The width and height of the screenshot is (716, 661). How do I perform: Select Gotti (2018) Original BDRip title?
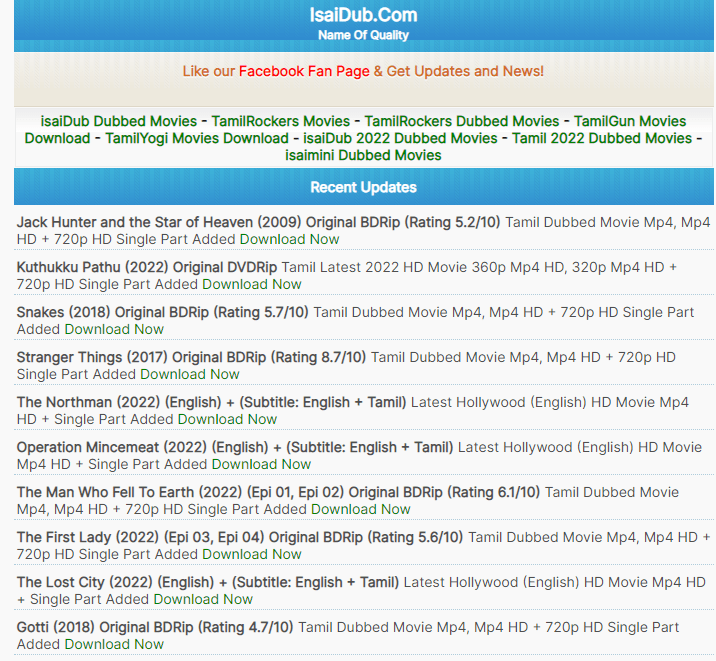(x=155, y=627)
